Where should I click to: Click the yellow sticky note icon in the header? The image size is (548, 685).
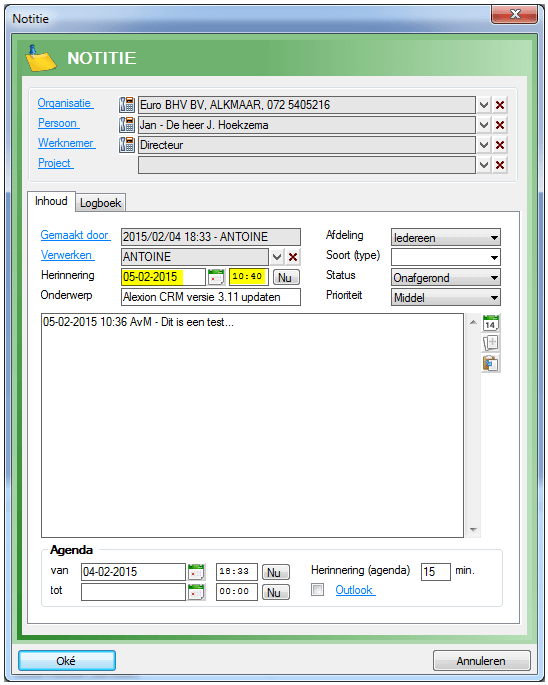pos(40,58)
